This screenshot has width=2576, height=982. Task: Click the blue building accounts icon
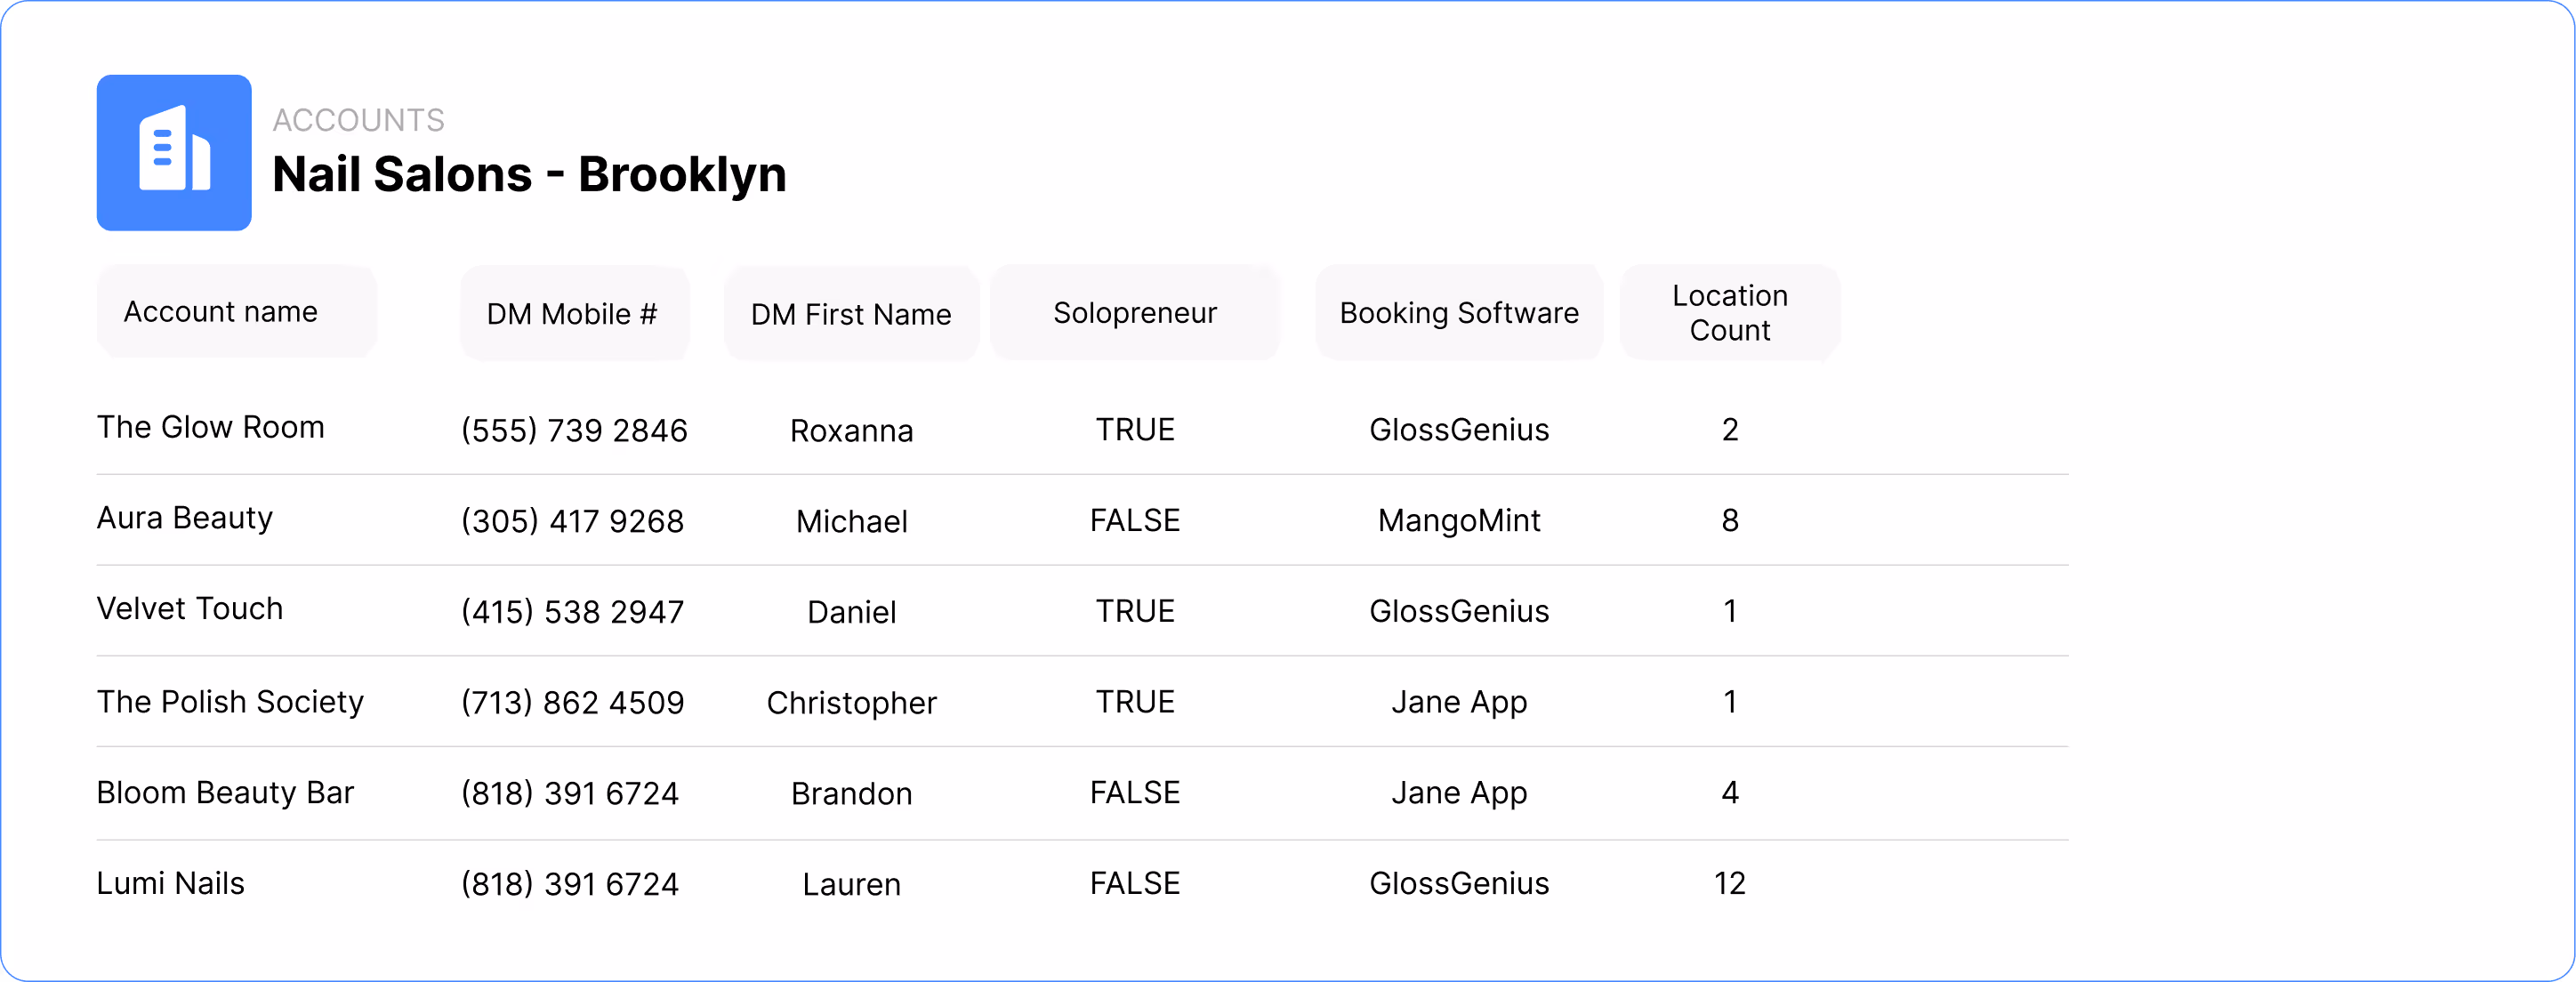point(174,153)
